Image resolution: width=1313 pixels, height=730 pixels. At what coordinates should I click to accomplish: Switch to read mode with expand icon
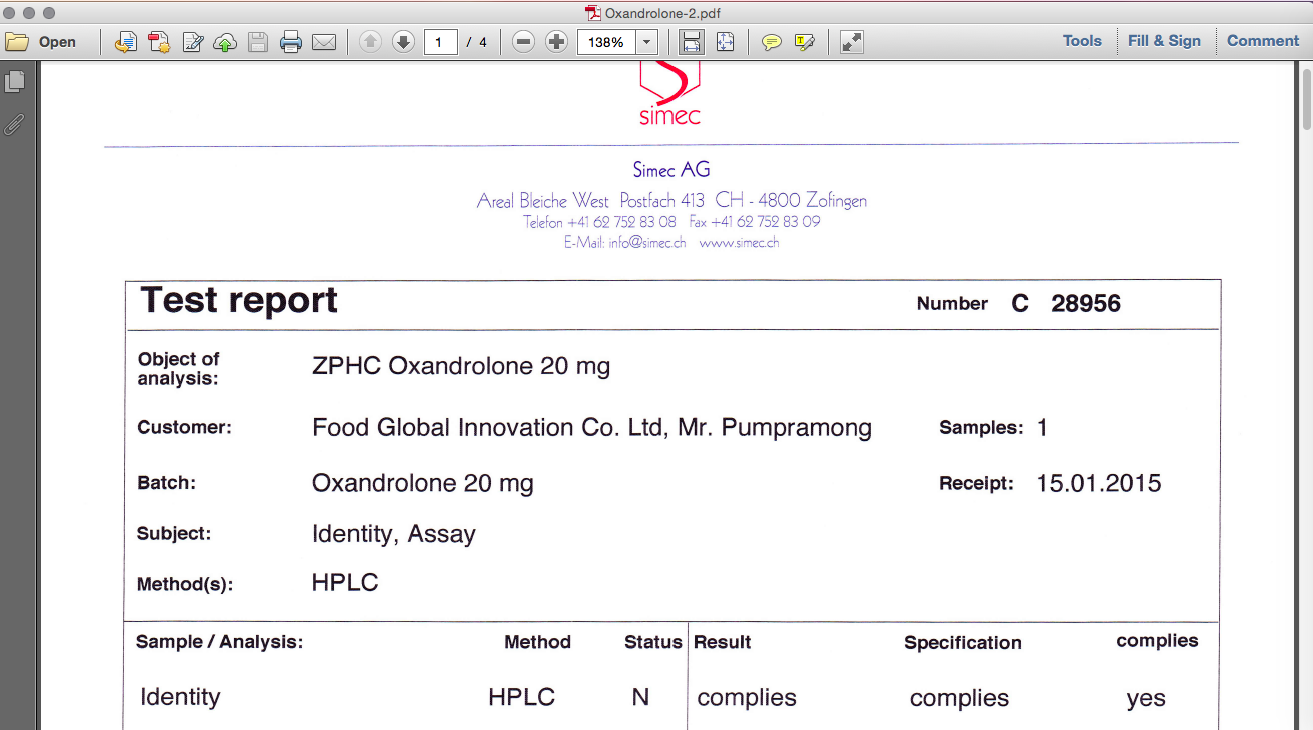pyautogui.click(x=851, y=42)
